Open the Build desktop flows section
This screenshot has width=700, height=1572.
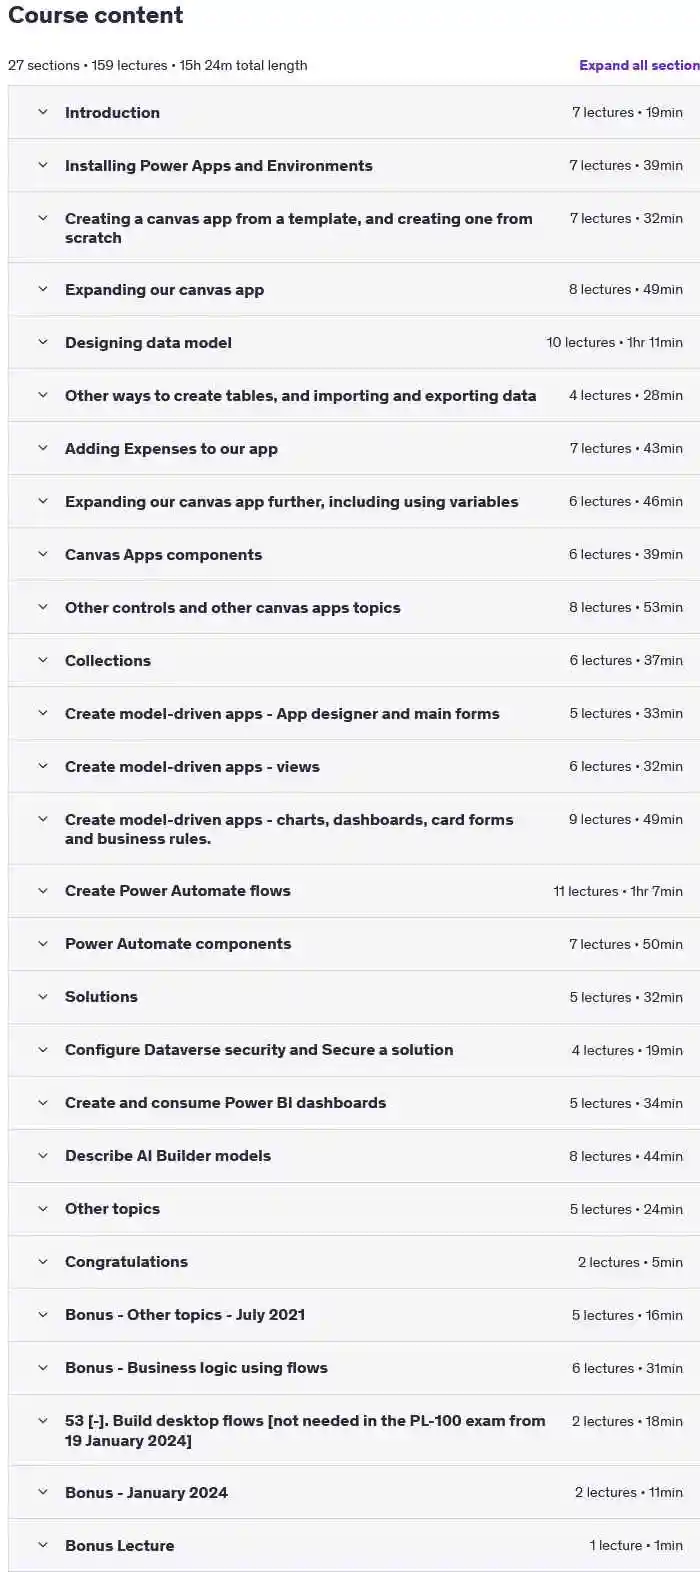point(354,1431)
